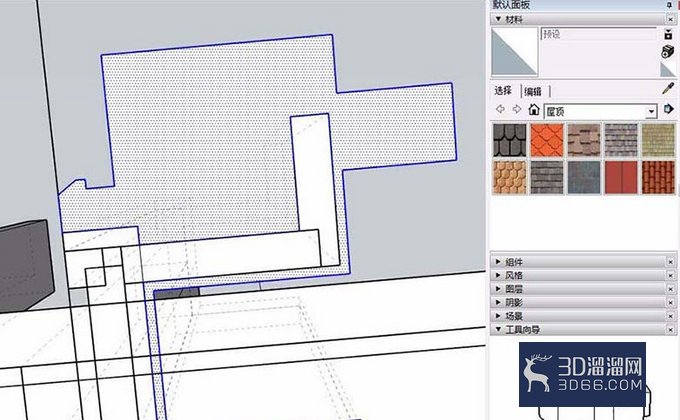The image size is (680, 420).
Task: Pick the blue-gray asphalt roofing material
Action: coord(584,177)
